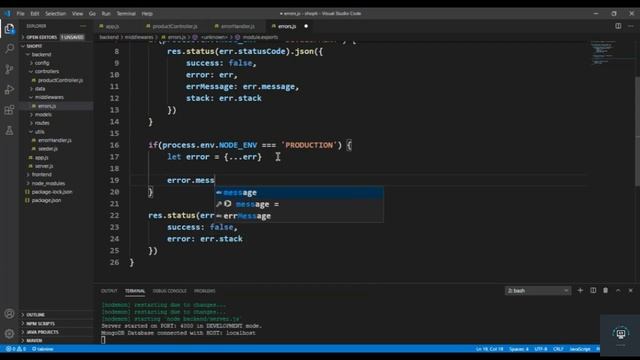This screenshot has height=360, width=640.
Task: Switch to OUTPUT panel tab
Action: point(109,291)
